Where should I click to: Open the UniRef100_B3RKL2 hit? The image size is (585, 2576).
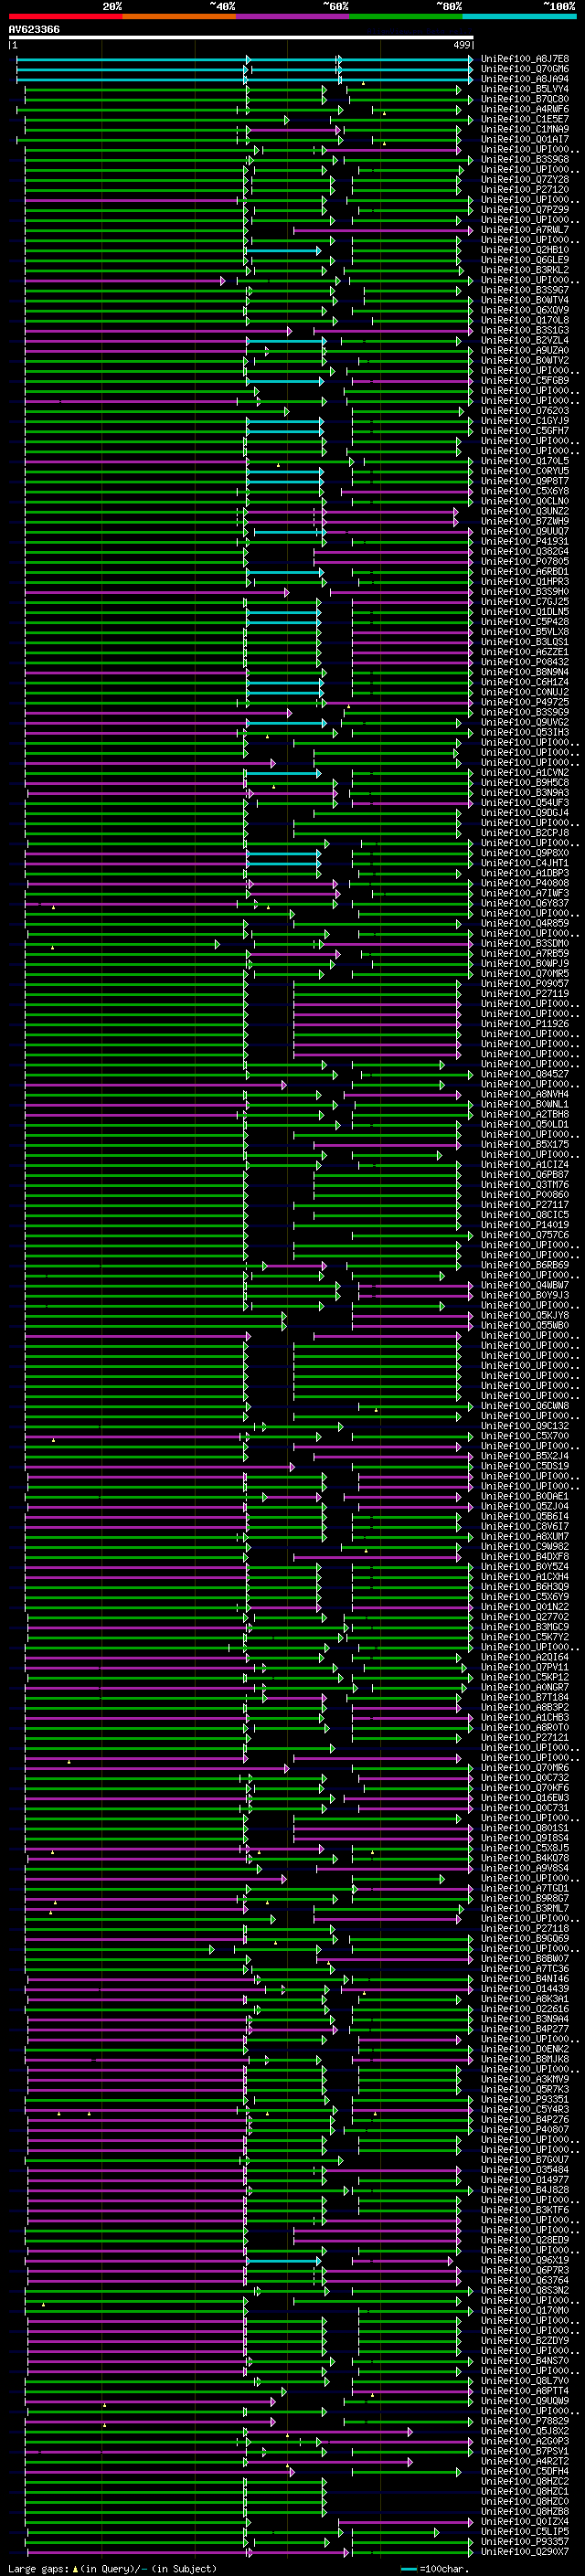pyautogui.click(x=524, y=270)
